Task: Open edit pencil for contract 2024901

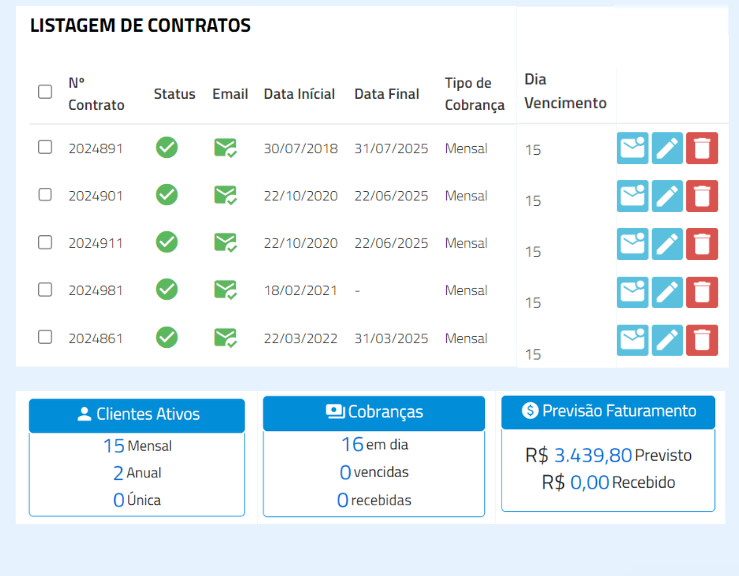Action: point(667,196)
